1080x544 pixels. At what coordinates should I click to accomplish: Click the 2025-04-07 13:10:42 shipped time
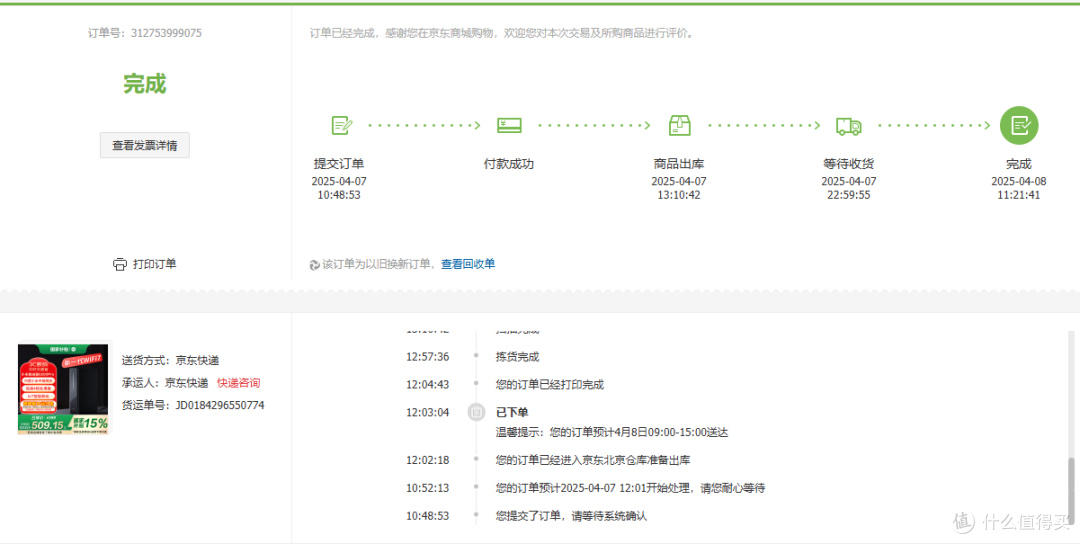(679, 188)
